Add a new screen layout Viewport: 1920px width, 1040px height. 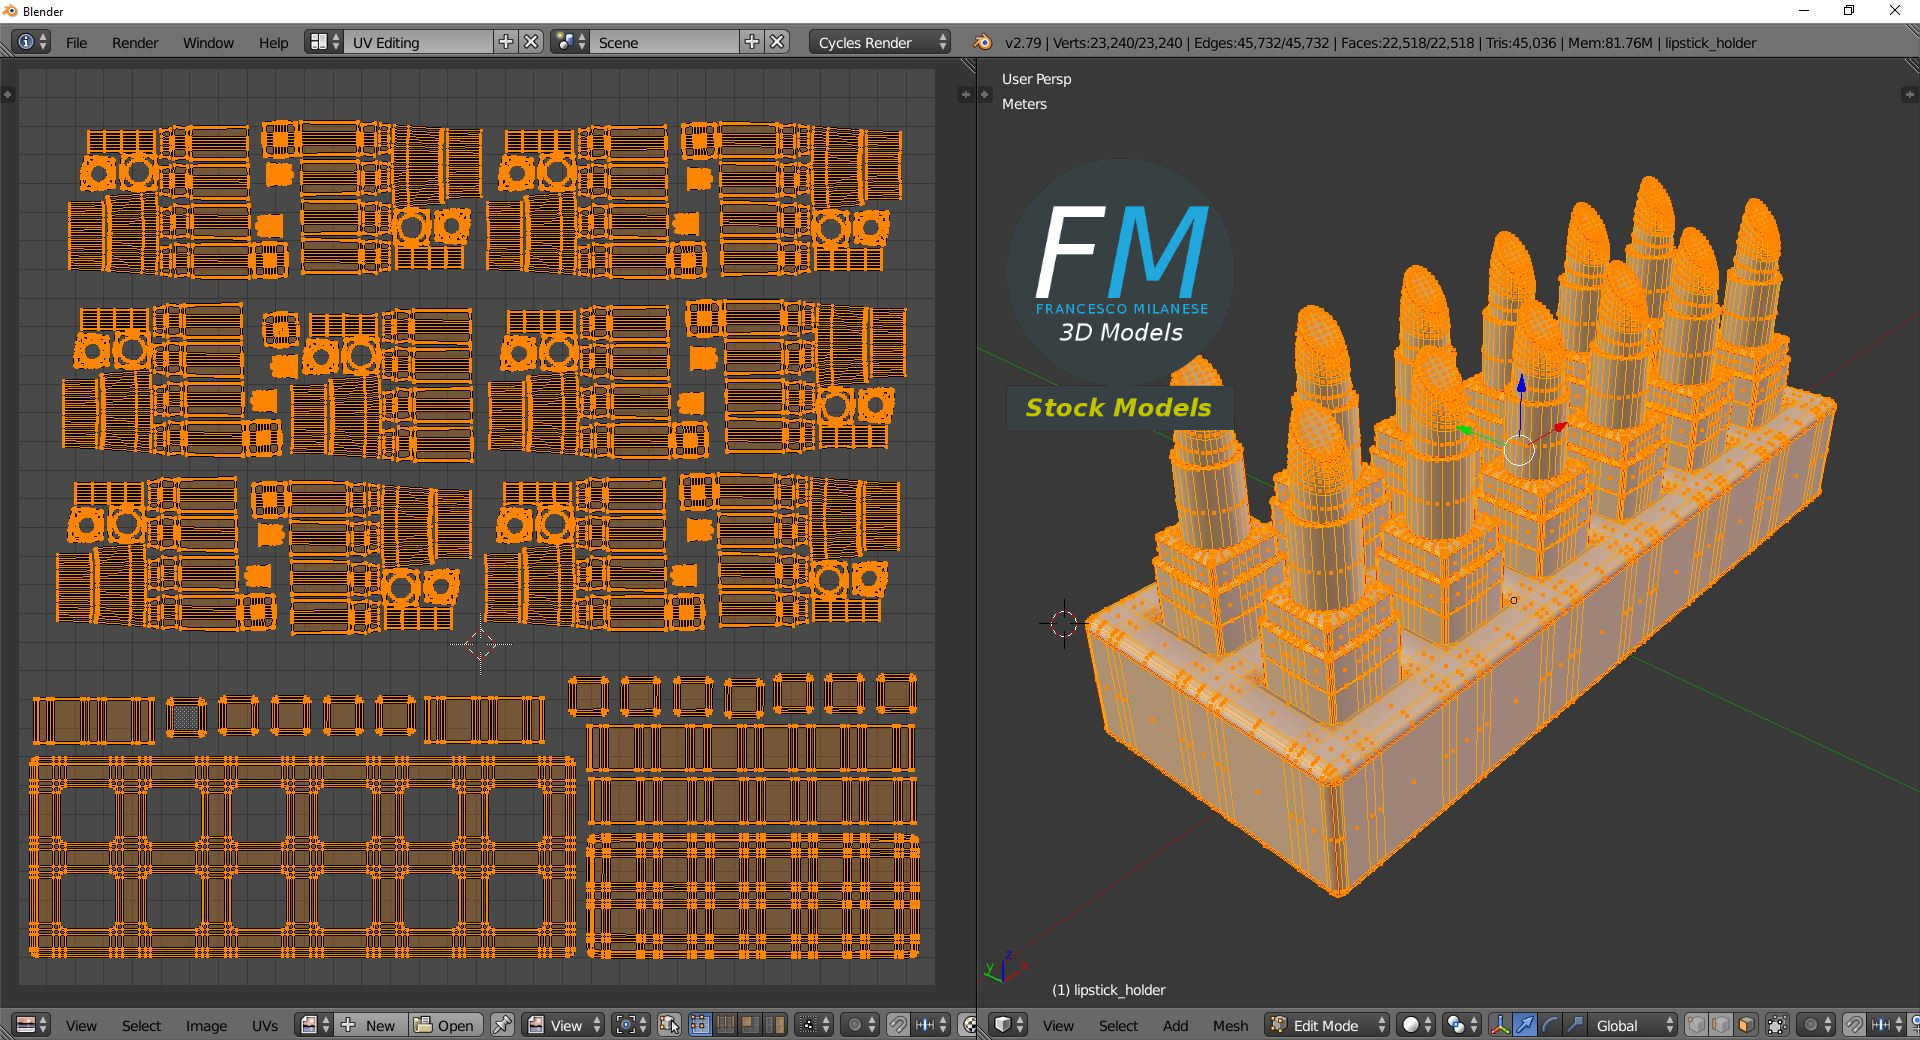click(x=506, y=42)
